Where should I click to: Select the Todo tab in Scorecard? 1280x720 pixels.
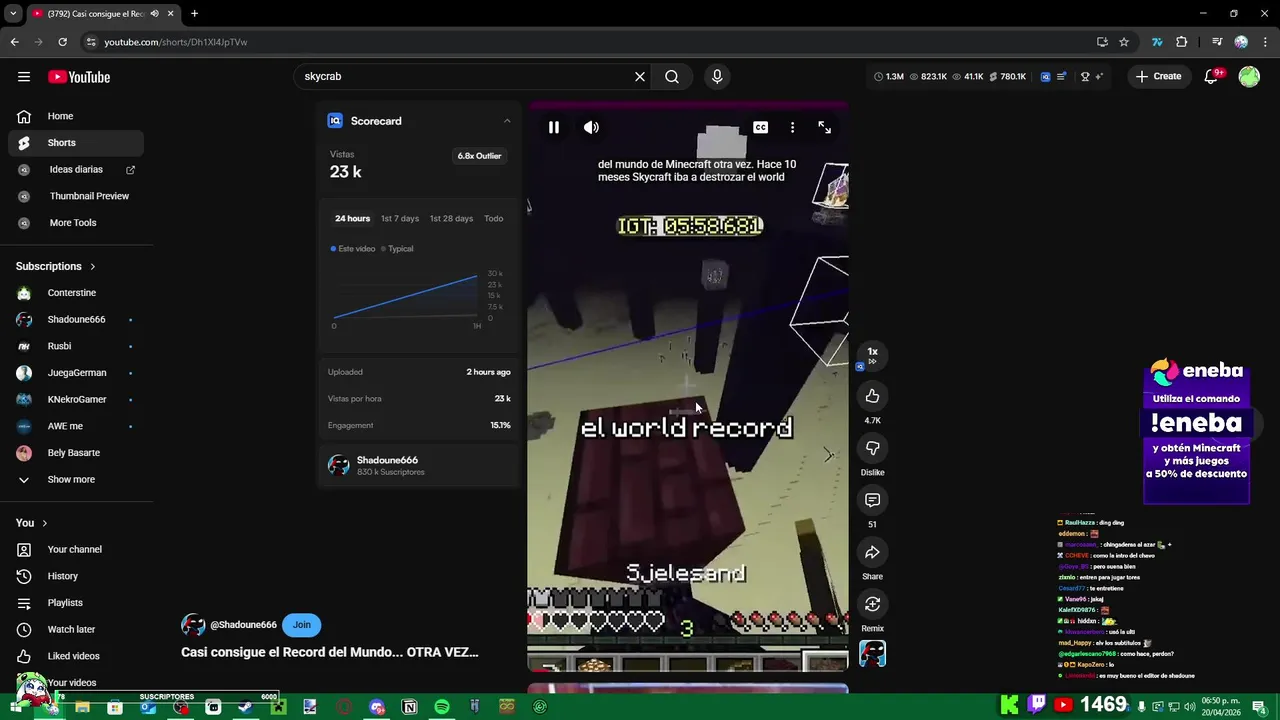click(x=494, y=218)
